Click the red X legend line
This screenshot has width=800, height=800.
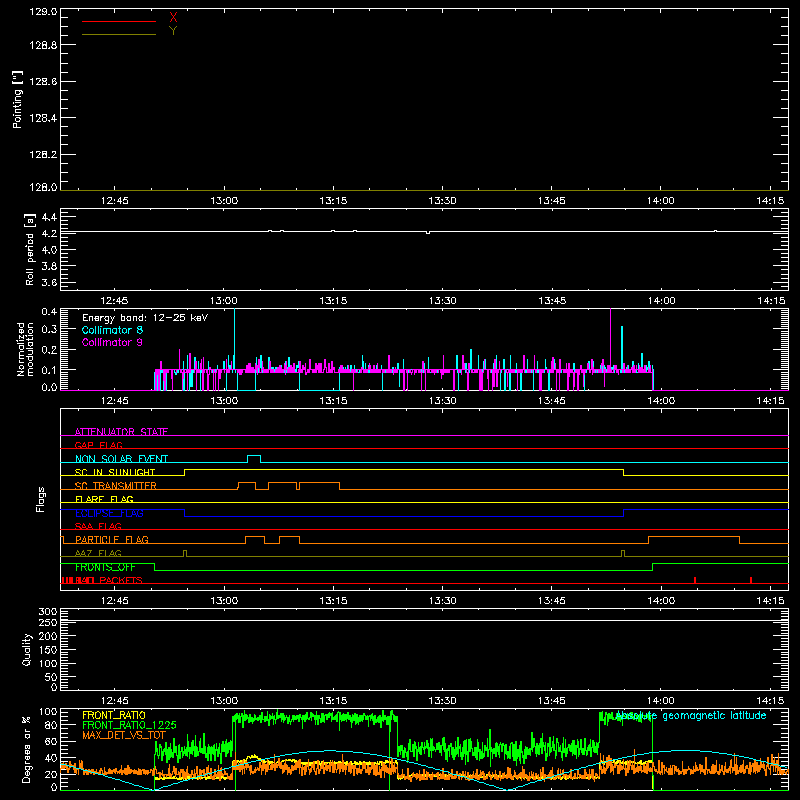point(119,21)
